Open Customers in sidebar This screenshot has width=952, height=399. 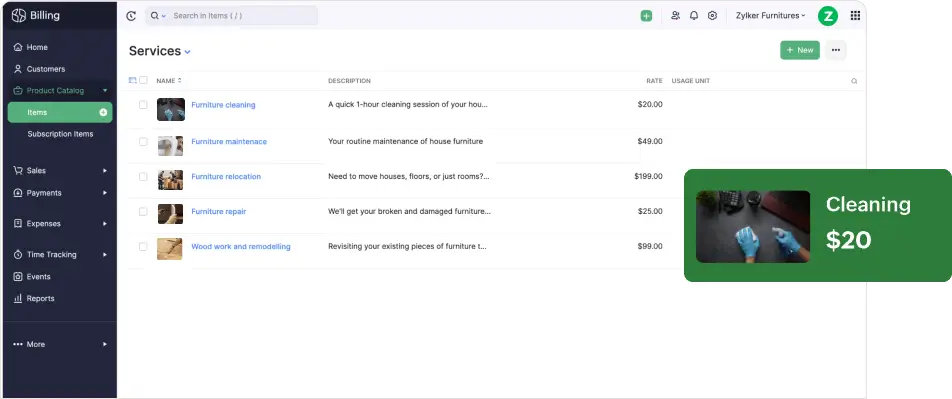click(x=46, y=69)
